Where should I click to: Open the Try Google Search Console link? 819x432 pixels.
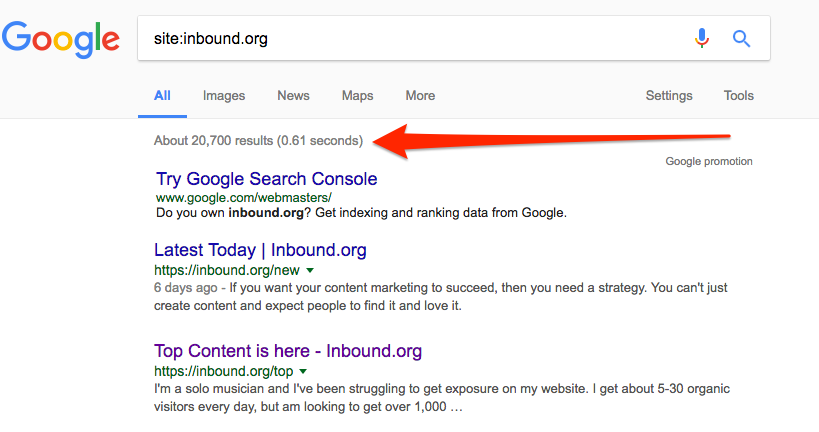(267, 179)
